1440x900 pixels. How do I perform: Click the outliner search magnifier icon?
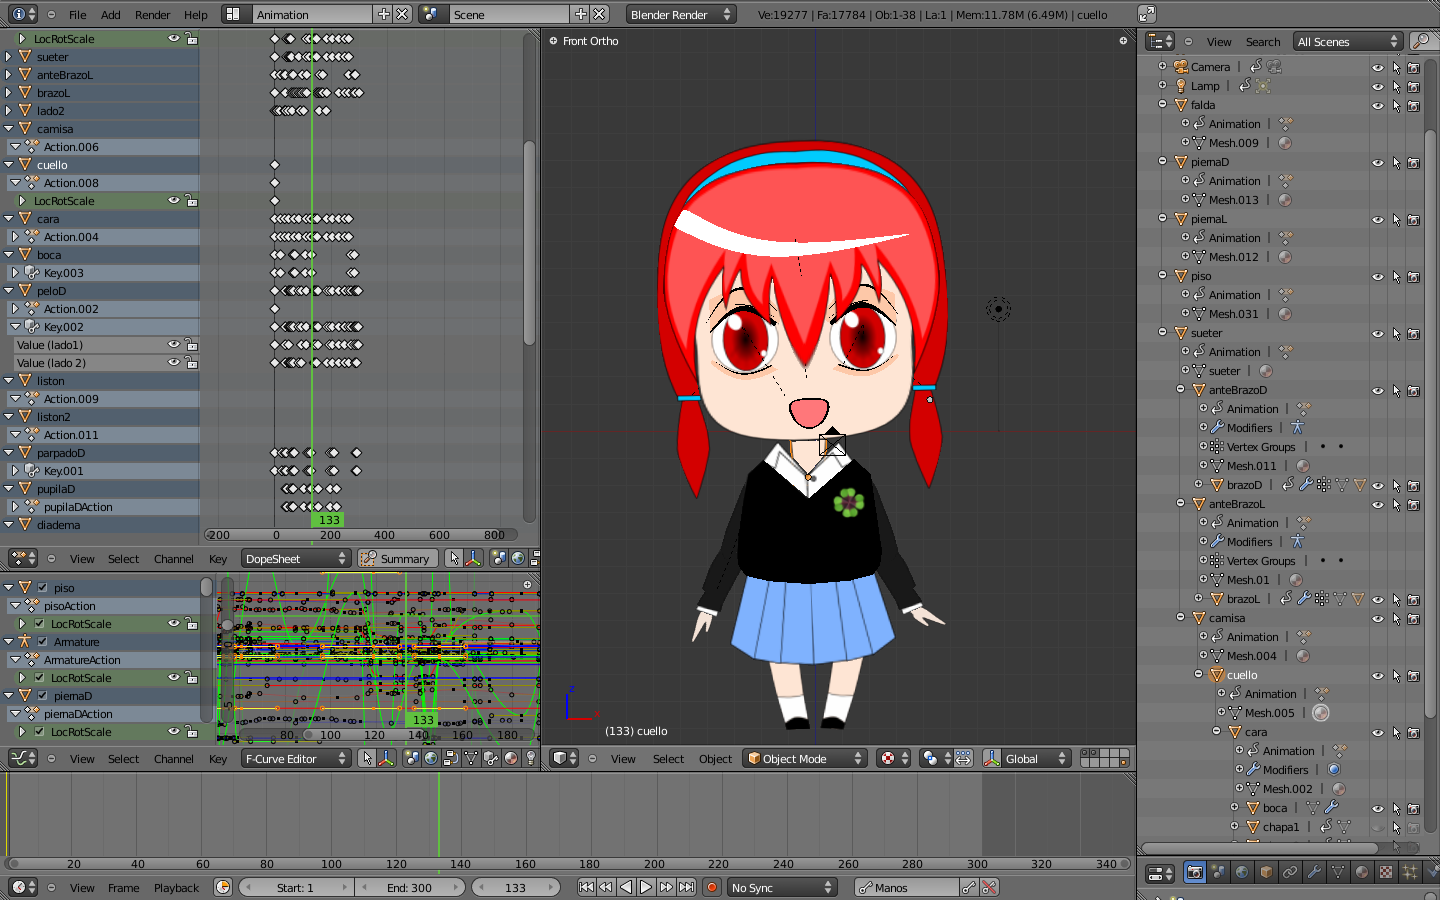1420,41
